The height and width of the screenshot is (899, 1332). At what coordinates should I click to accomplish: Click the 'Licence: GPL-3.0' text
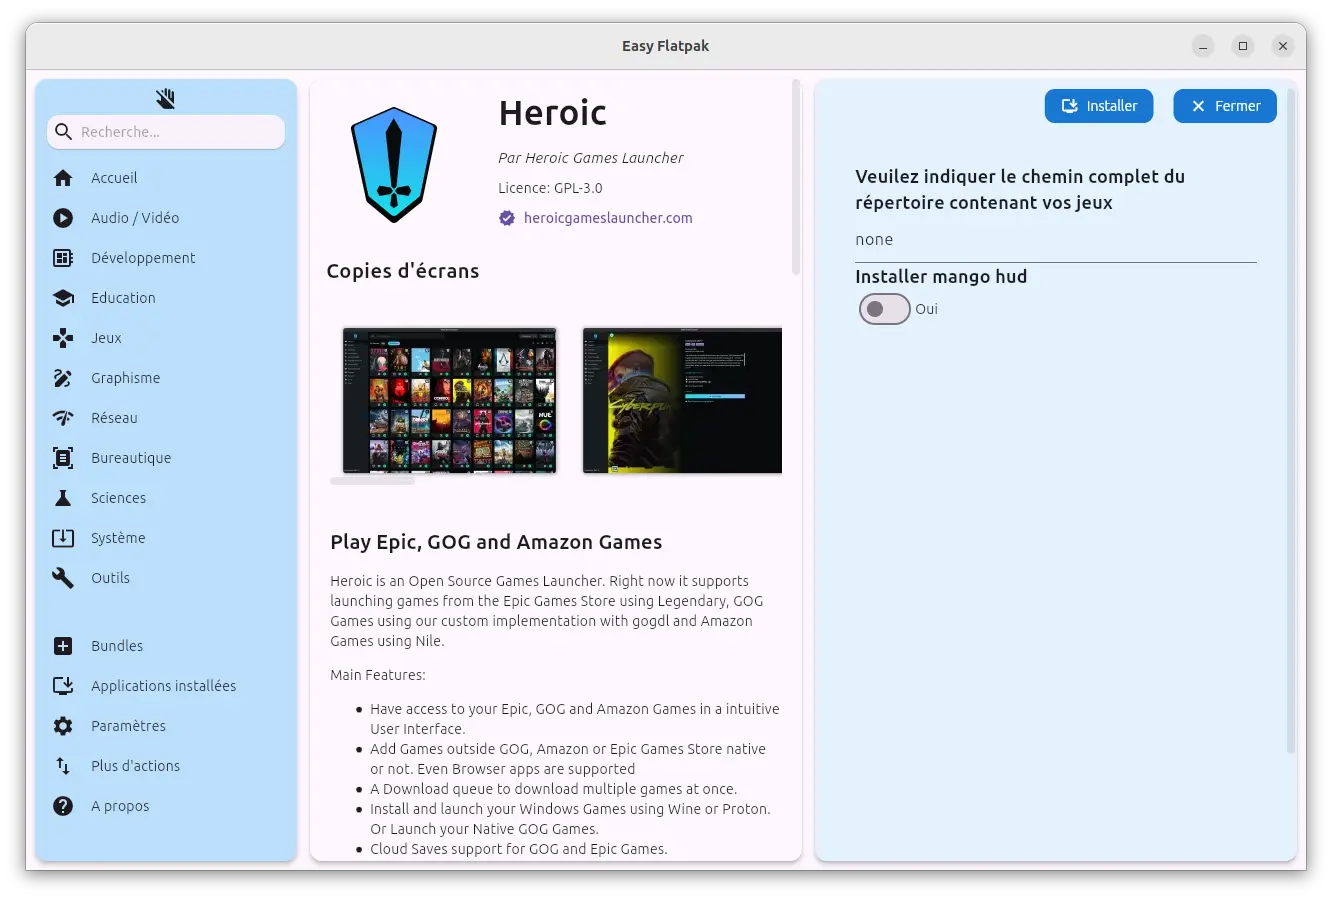tap(550, 188)
